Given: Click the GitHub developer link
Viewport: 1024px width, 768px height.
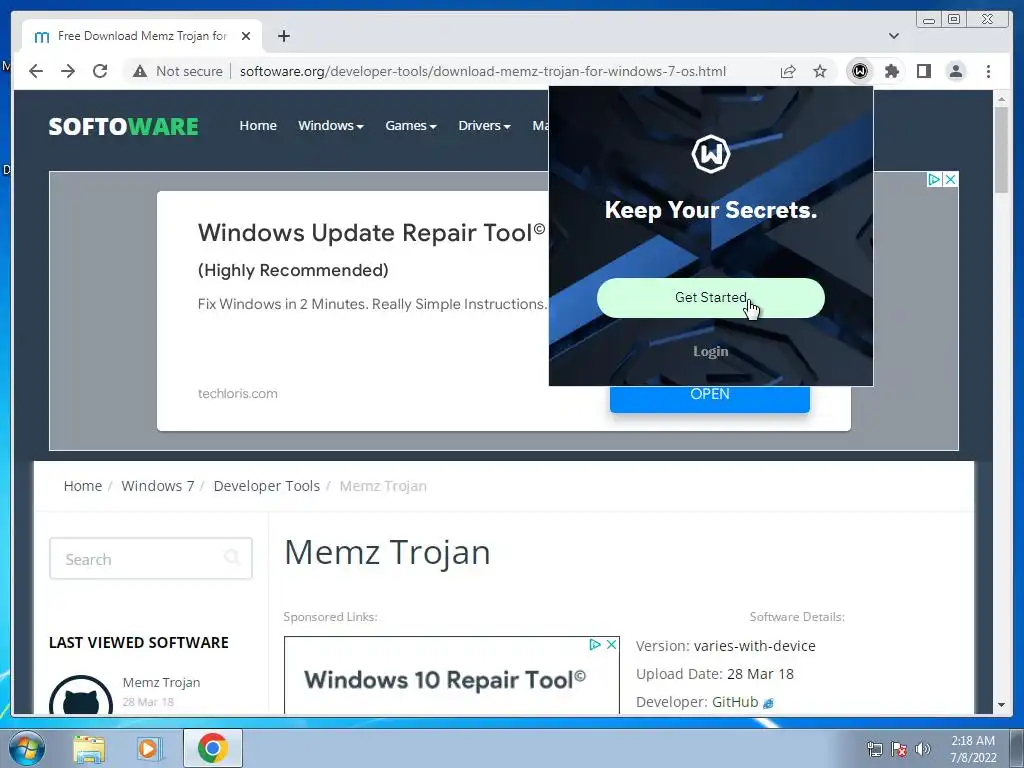Looking at the screenshot, I should [735, 702].
